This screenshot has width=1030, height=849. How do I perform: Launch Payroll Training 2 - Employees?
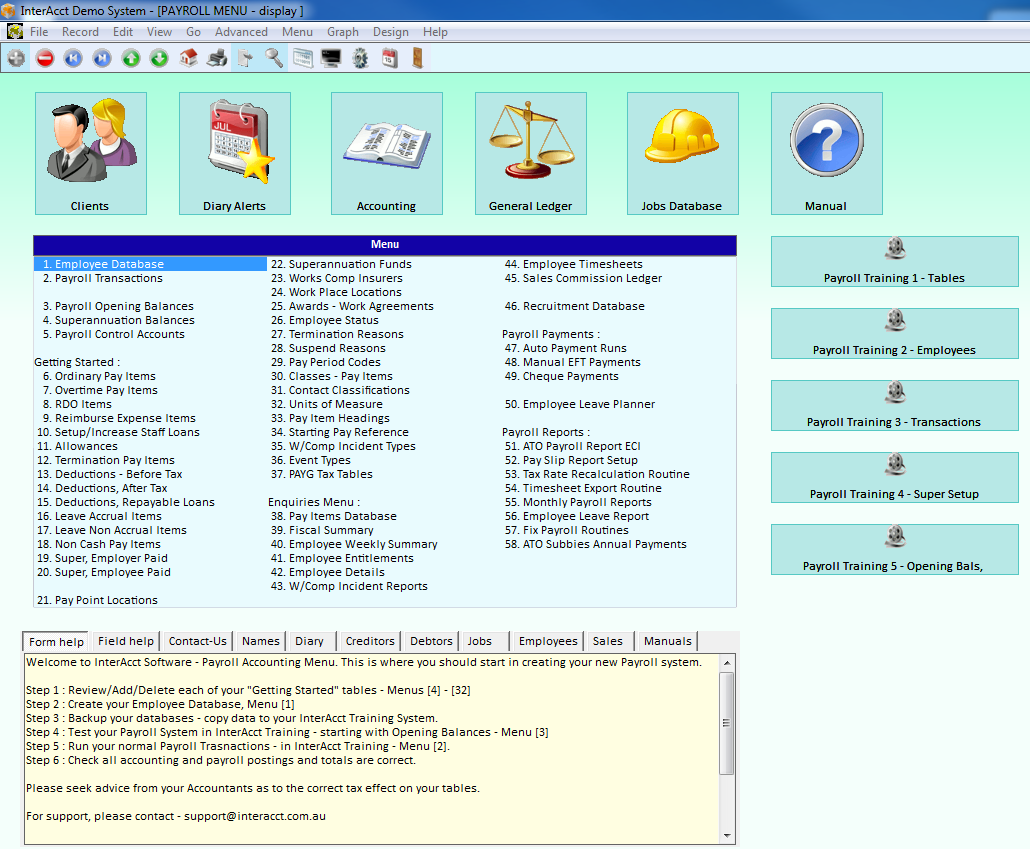tap(894, 333)
